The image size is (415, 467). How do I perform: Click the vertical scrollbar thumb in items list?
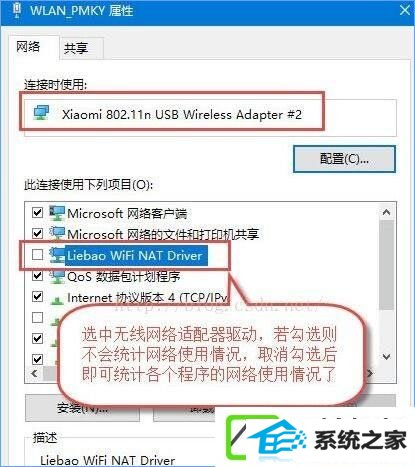coord(387,265)
